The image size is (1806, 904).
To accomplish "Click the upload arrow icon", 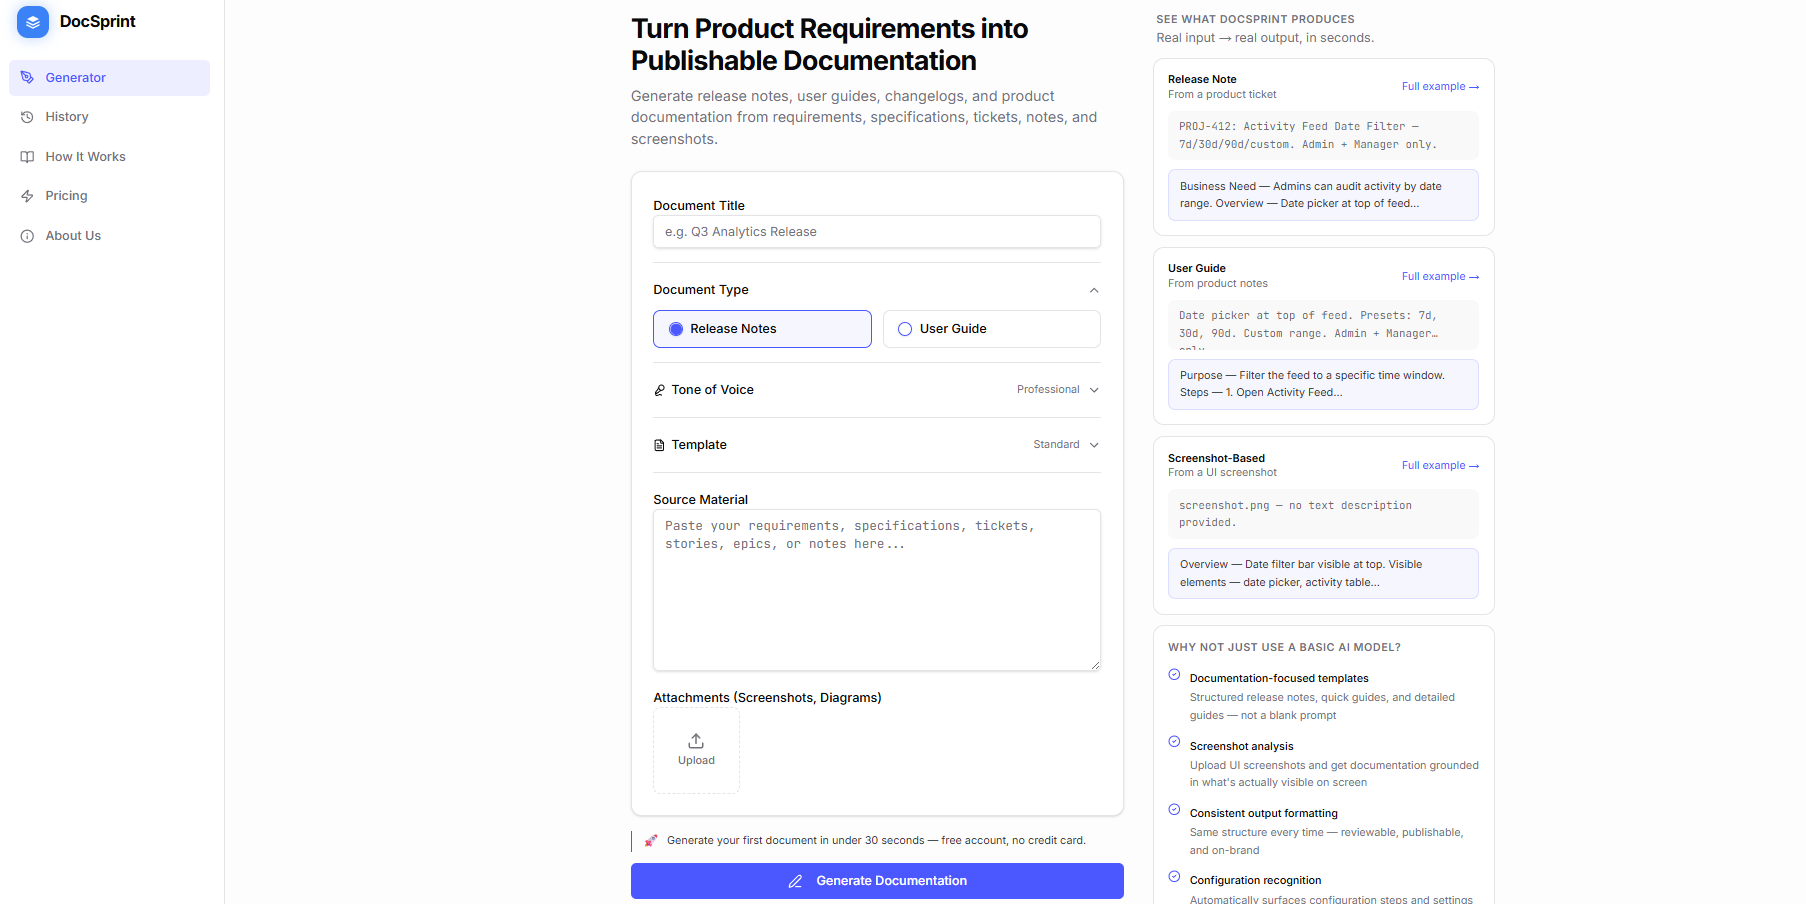I will (x=696, y=741).
